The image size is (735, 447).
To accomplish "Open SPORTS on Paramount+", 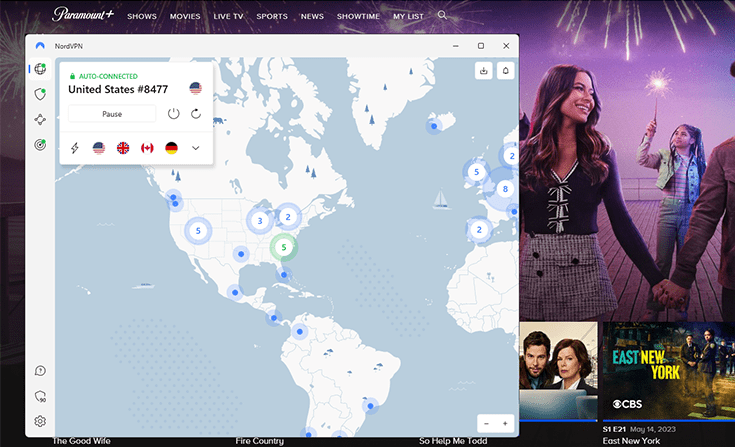I will tap(272, 16).
